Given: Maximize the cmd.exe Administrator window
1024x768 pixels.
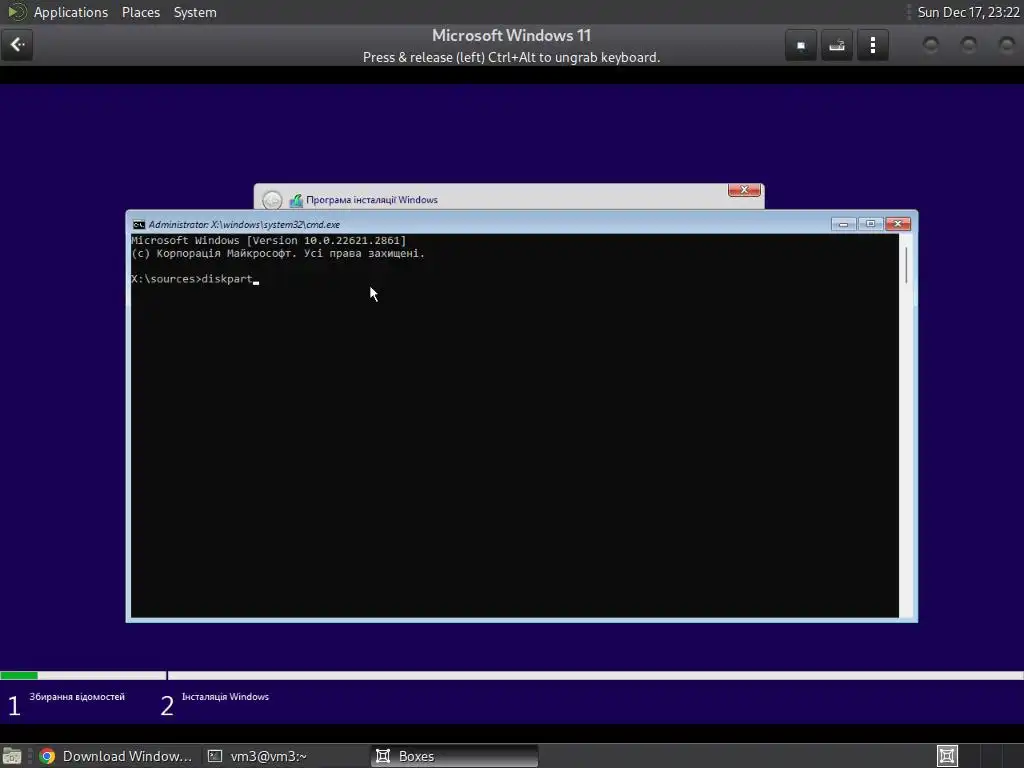Looking at the screenshot, I should pos(870,224).
